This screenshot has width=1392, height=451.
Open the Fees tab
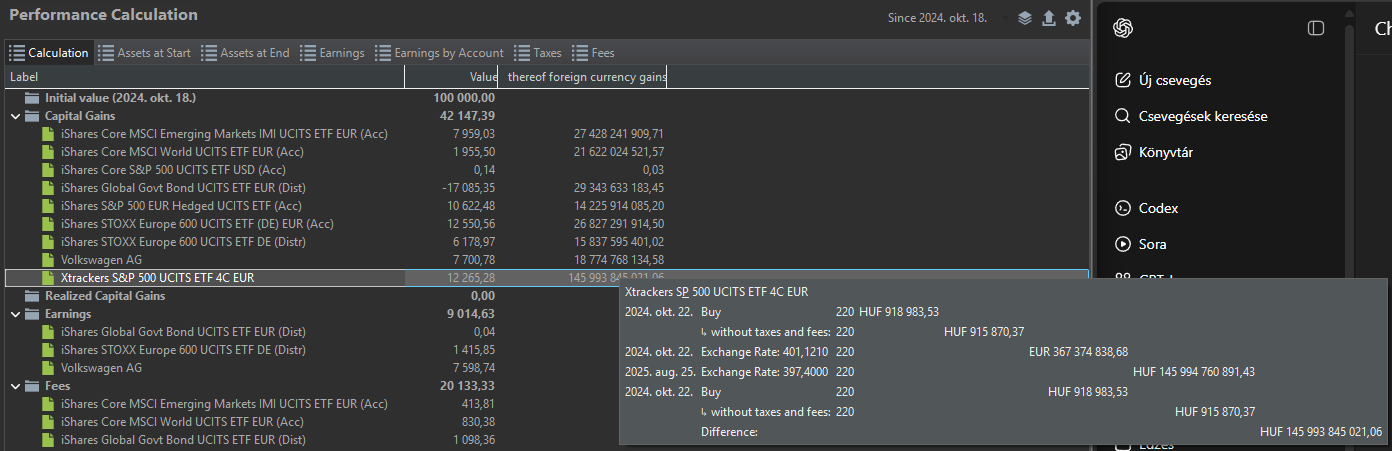click(593, 53)
